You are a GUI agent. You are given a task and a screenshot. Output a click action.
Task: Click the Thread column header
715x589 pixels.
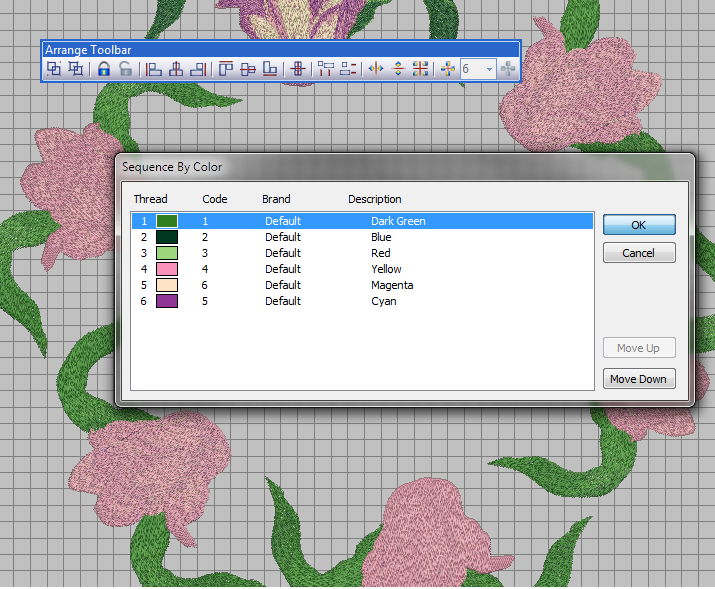pos(150,199)
